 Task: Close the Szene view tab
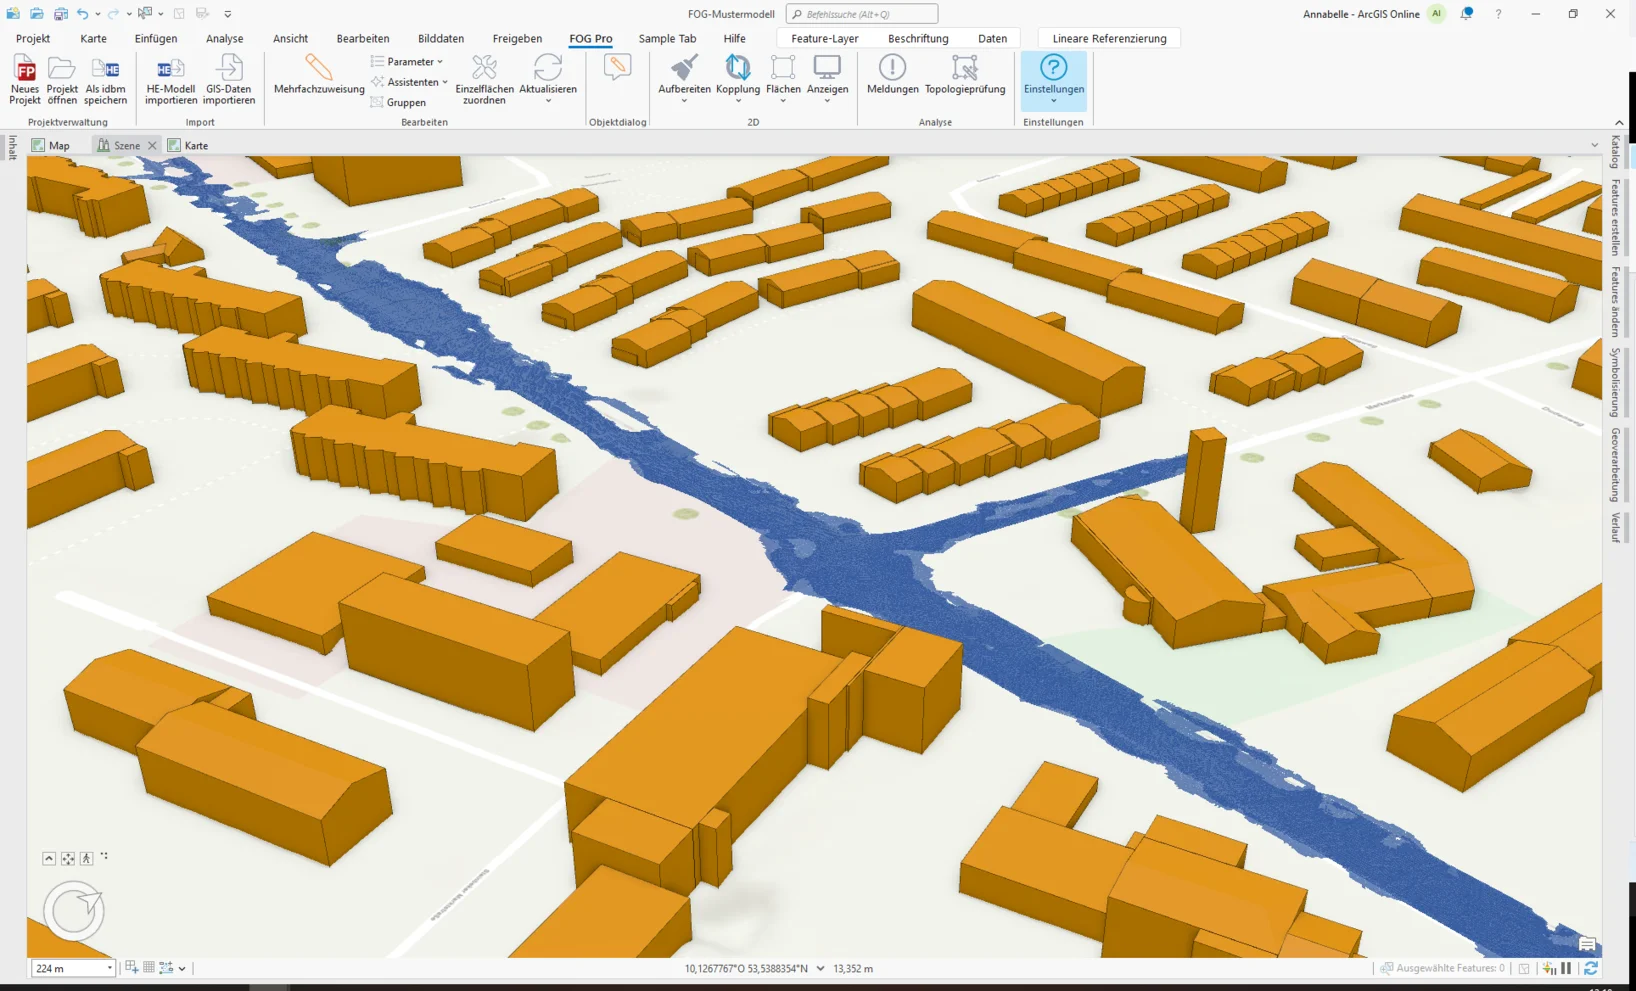[x=152, y=146]
